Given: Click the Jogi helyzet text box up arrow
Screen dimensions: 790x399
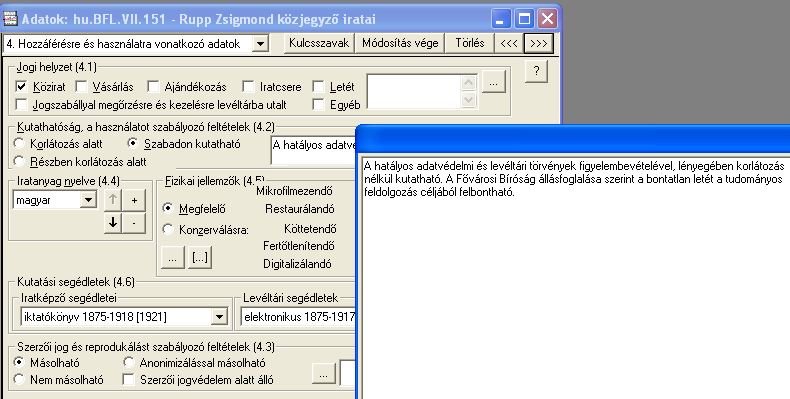Looking at the screenshot, I should [x=469, y=83].
